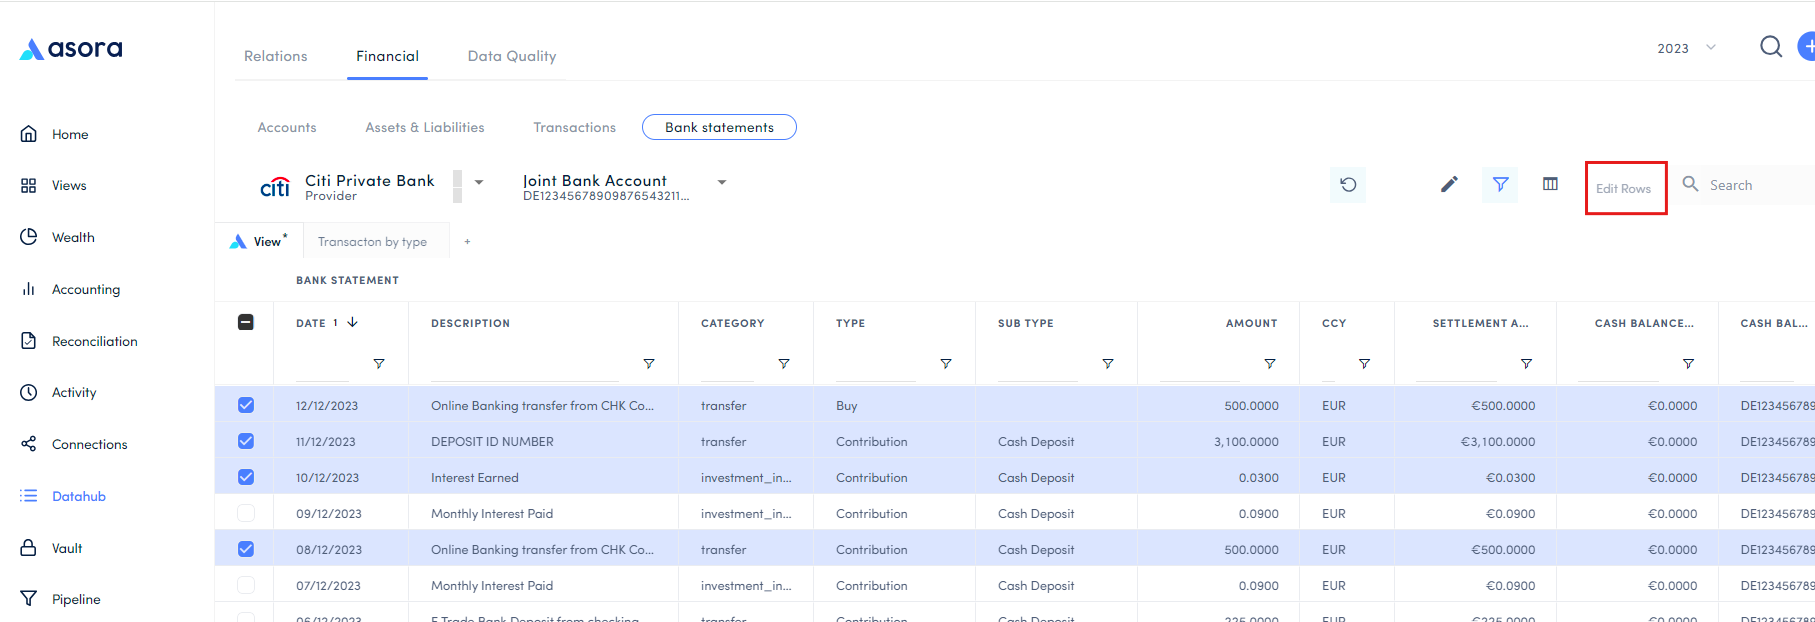
Task: Click the magnifier search icon at top right
Action: coord(1770,47)
